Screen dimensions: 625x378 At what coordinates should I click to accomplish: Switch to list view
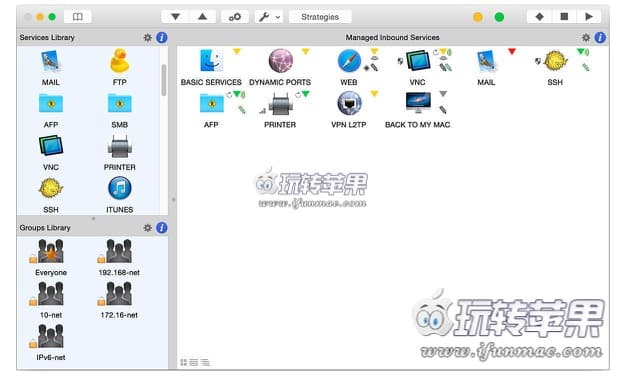(x=194, y=362)
